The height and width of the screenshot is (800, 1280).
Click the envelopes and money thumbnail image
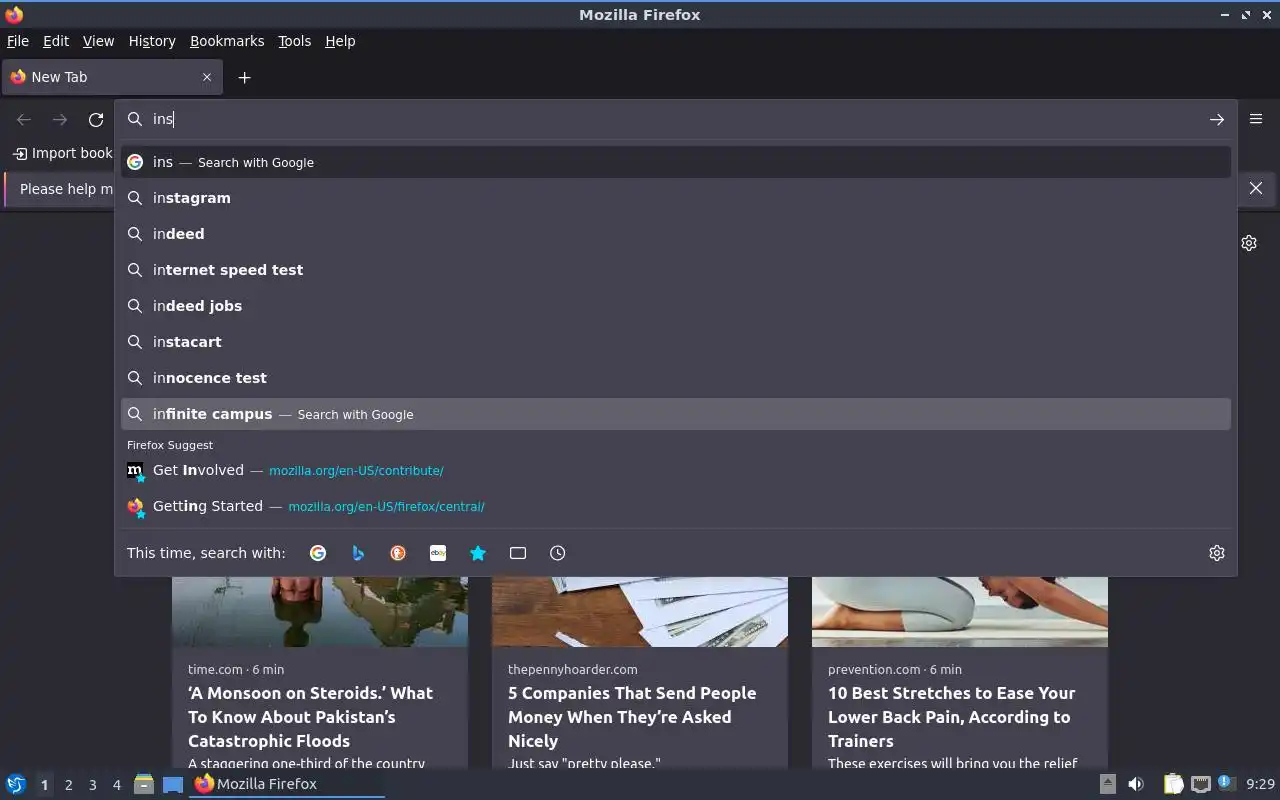coord(640,611)
